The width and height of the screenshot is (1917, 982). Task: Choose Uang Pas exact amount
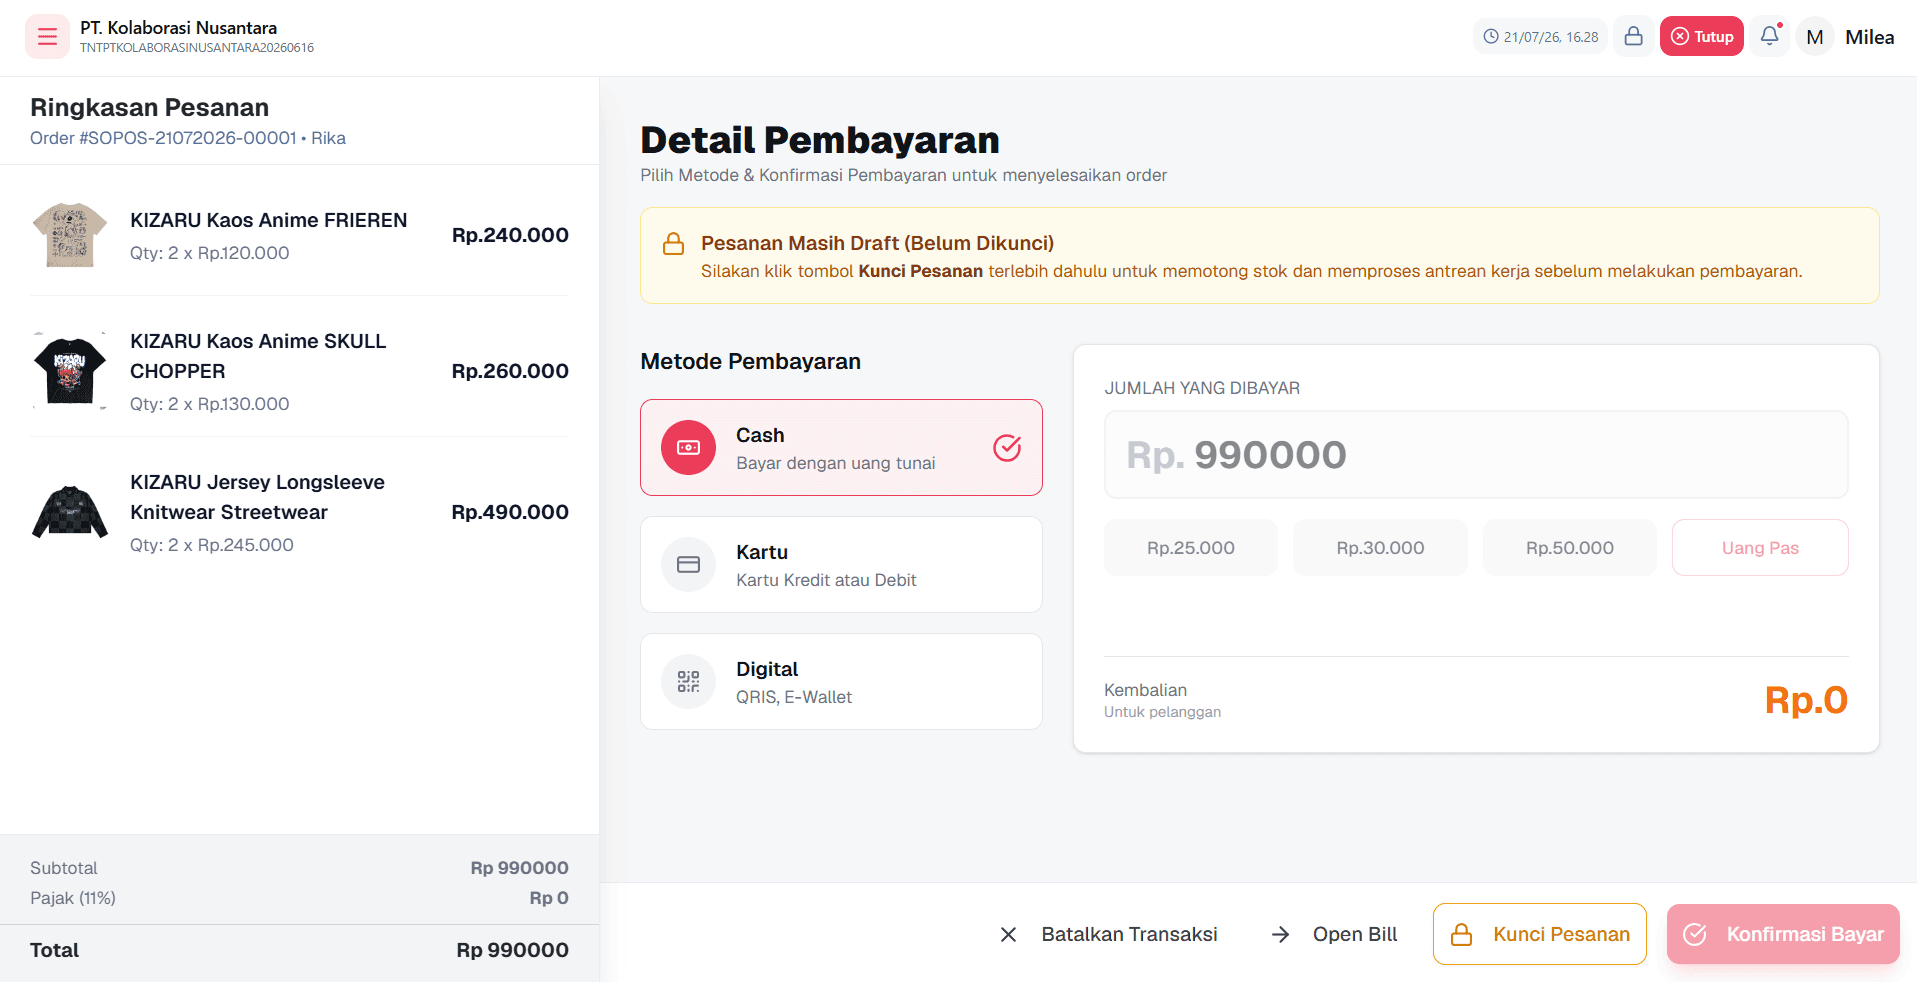pyautogui.click(x=1760, y=548)
